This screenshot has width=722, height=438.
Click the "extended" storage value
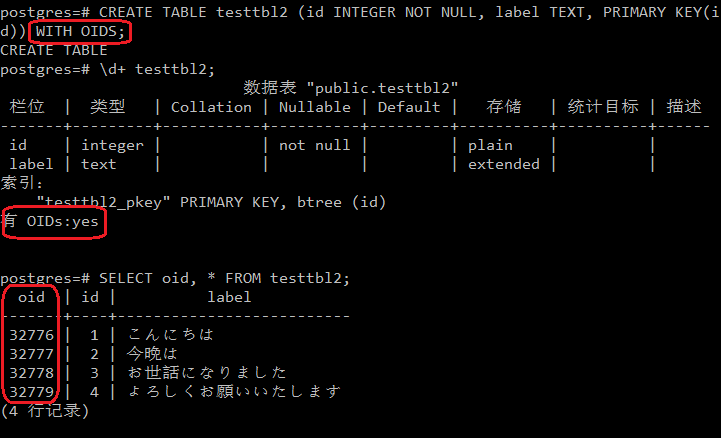coord(503,164)
